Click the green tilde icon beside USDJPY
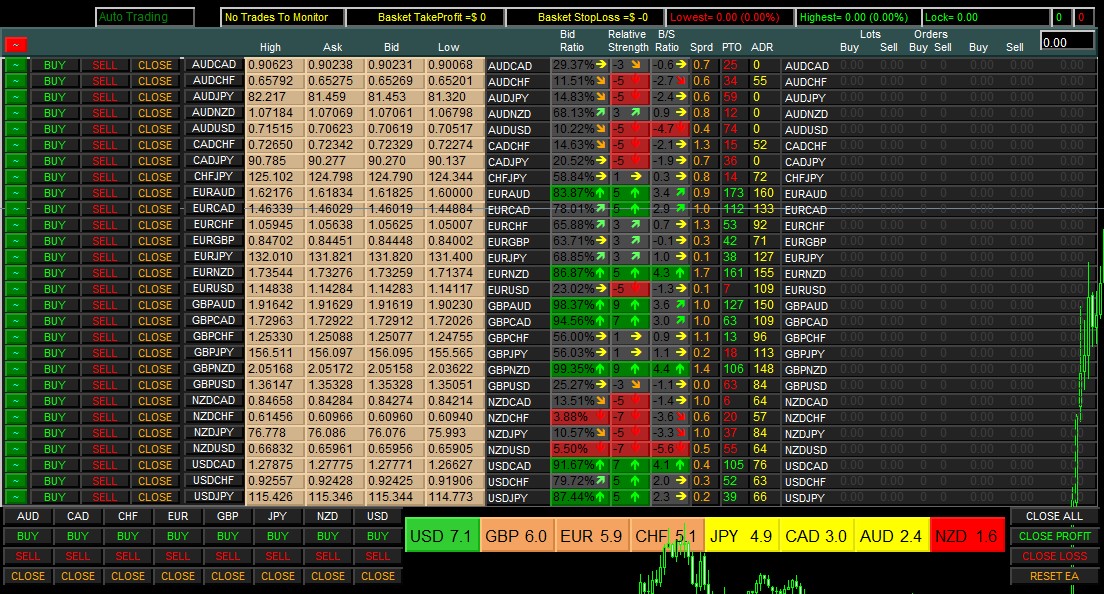1104x594 pixels. (15, 497)
